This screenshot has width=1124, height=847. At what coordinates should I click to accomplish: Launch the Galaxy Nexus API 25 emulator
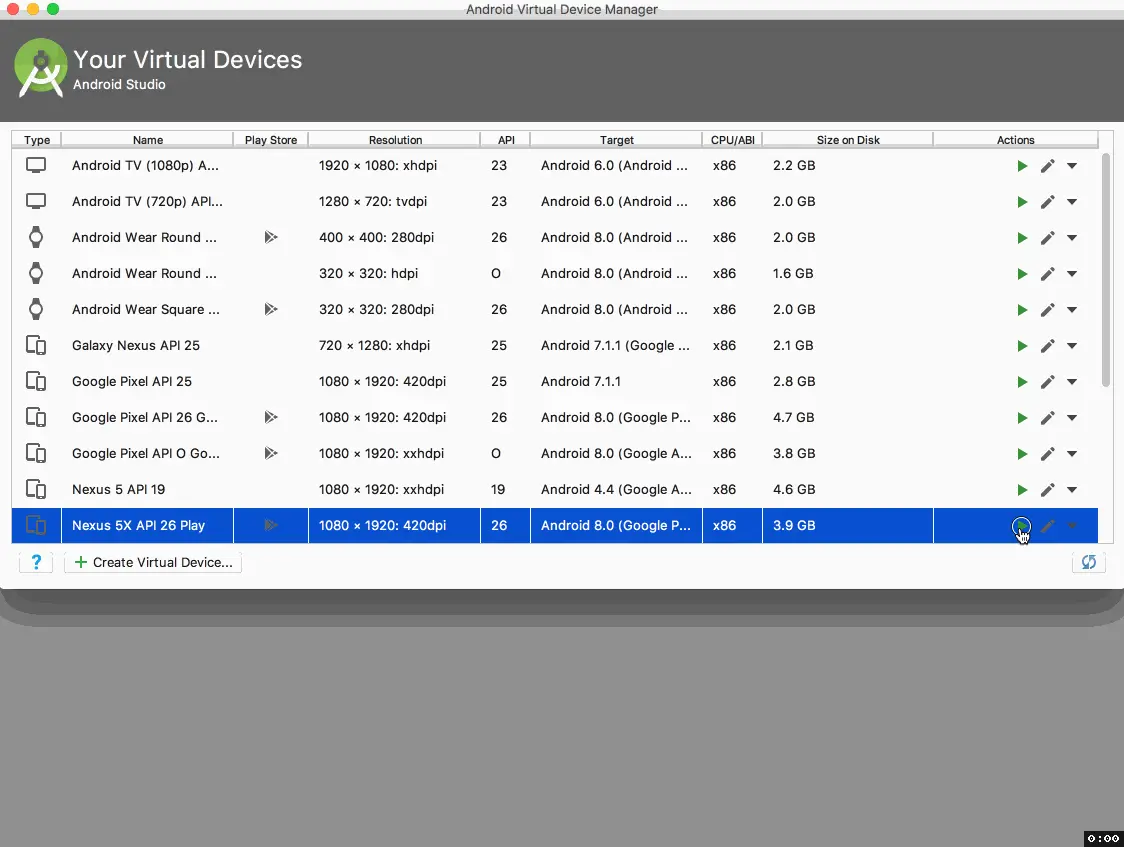[1022, 346]
